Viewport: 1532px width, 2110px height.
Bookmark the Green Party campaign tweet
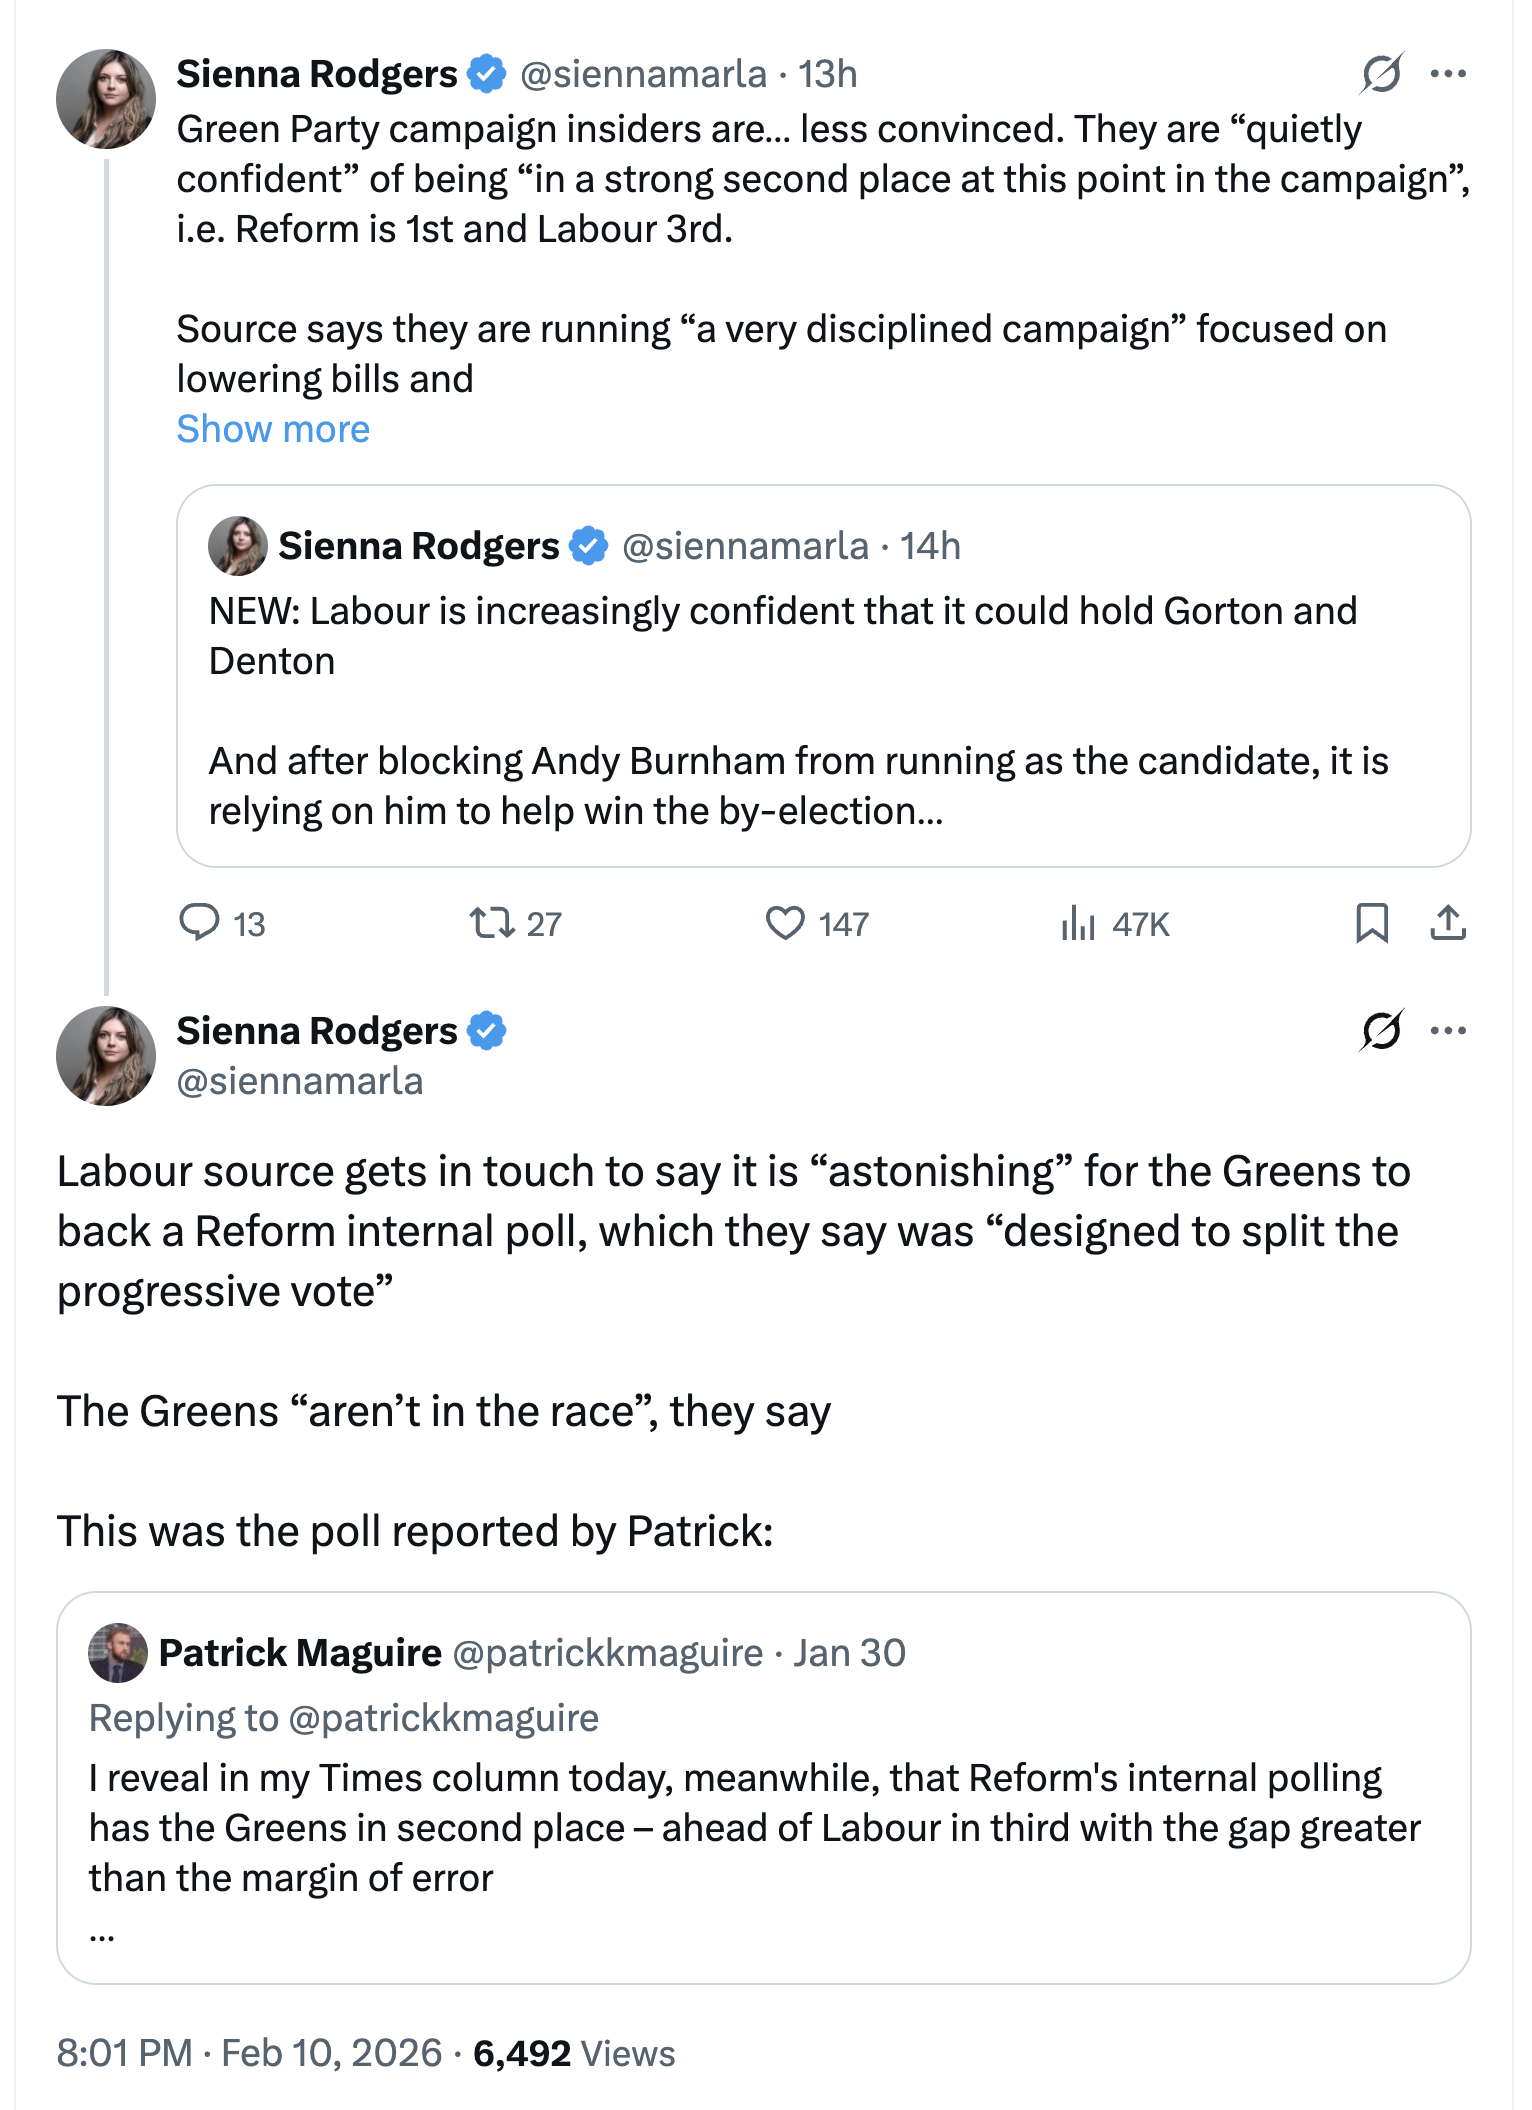1371,922
